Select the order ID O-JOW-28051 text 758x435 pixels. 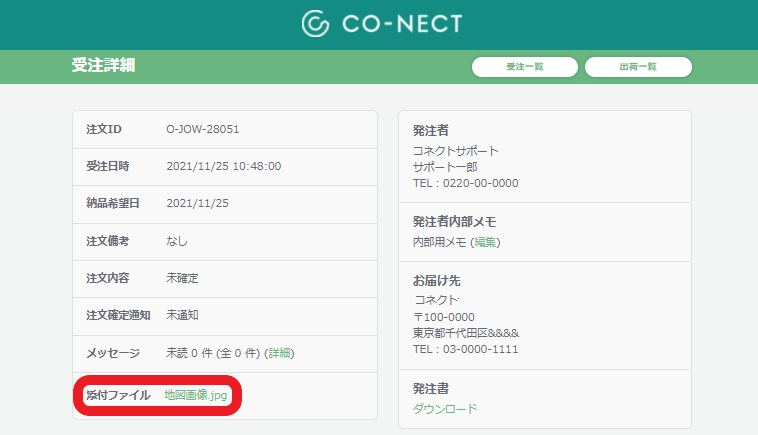coord(203,129)
